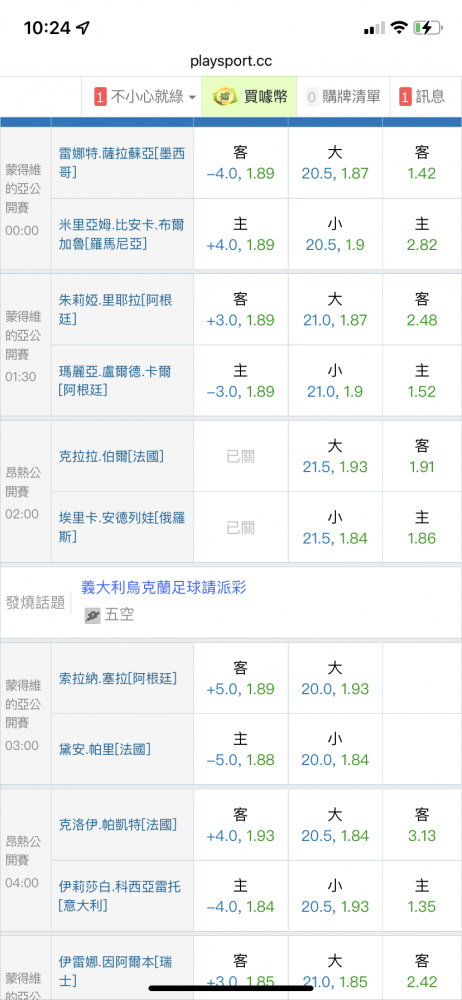Select 客 -4.0, 1.89 for 雷娜特.薩拉蘇亞
462x1000 pixels.
click(241, 163)
